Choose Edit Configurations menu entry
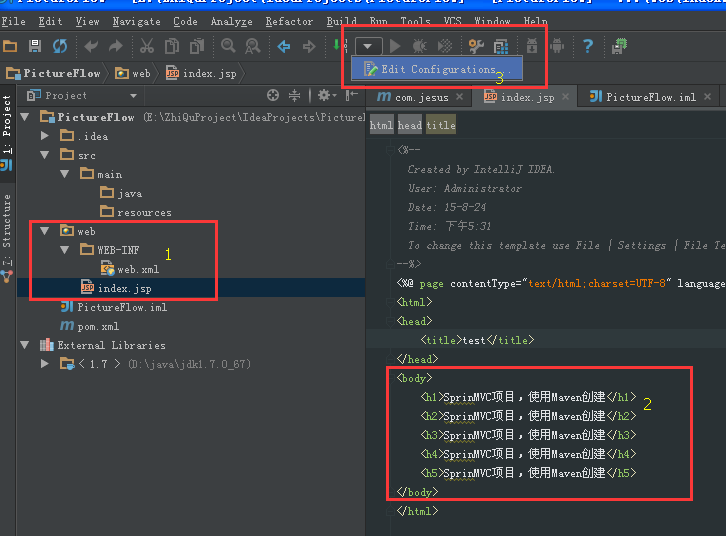 [437, 69]
